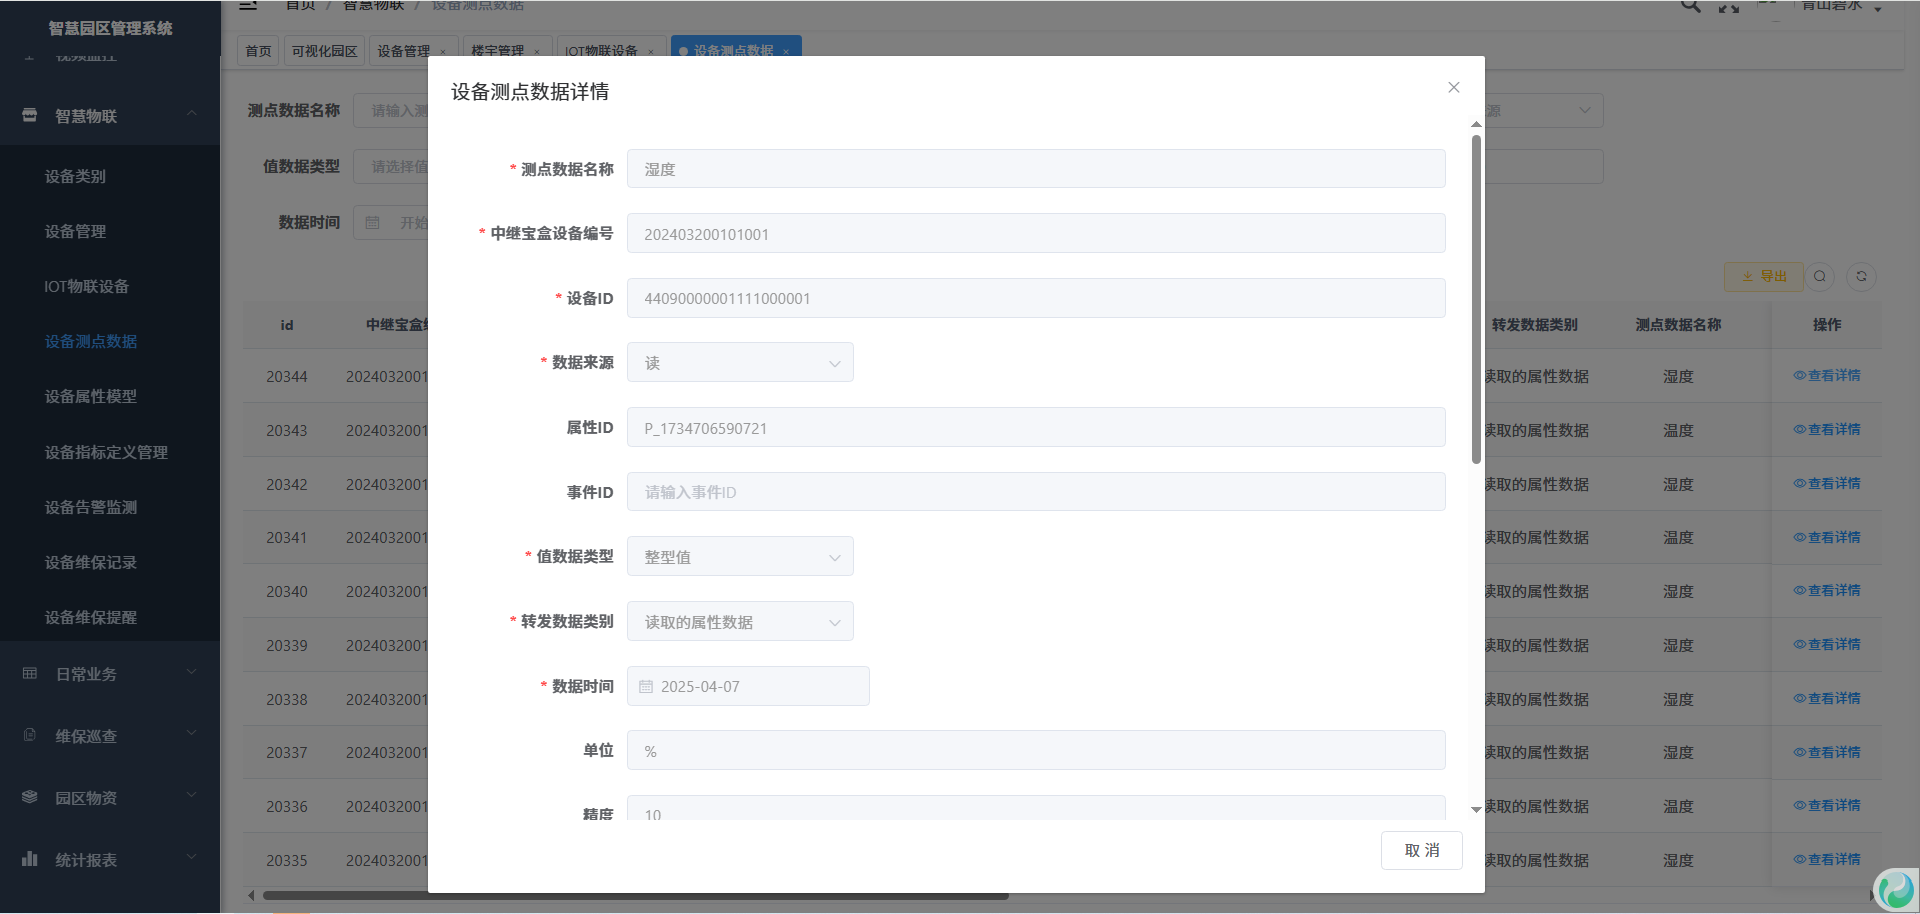The image size is (1920, 914).
Task: Click the 事件ID input field
Action: 1035,492
